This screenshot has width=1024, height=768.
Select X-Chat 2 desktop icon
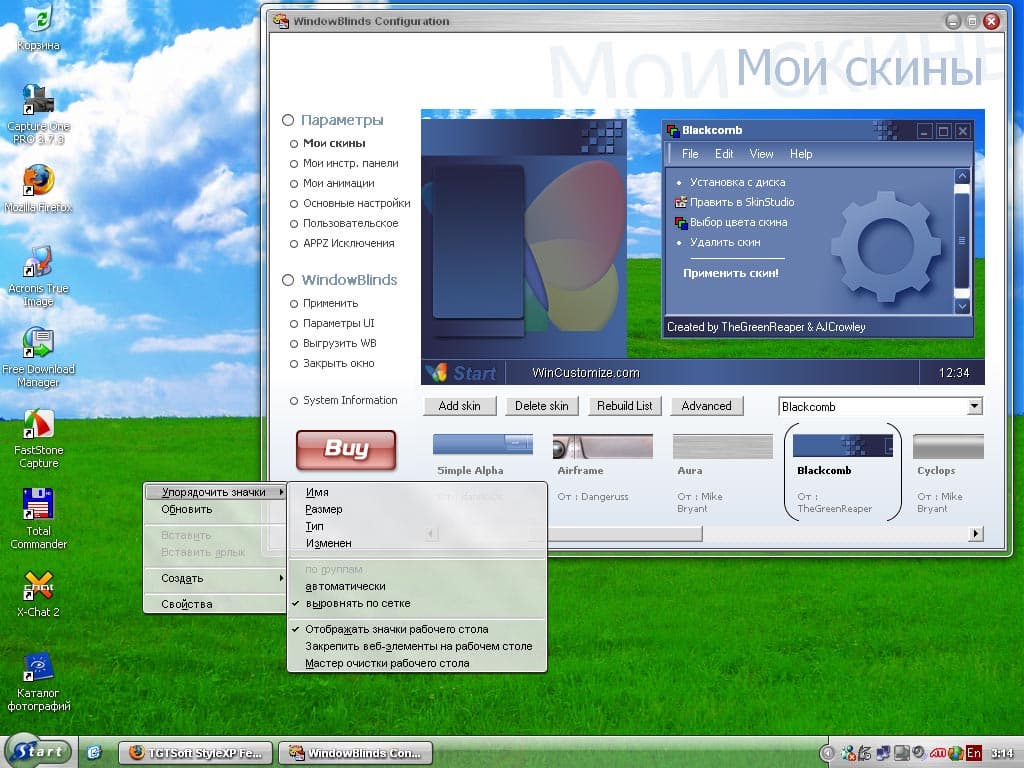pyautogui.click(x=39, y=593)
